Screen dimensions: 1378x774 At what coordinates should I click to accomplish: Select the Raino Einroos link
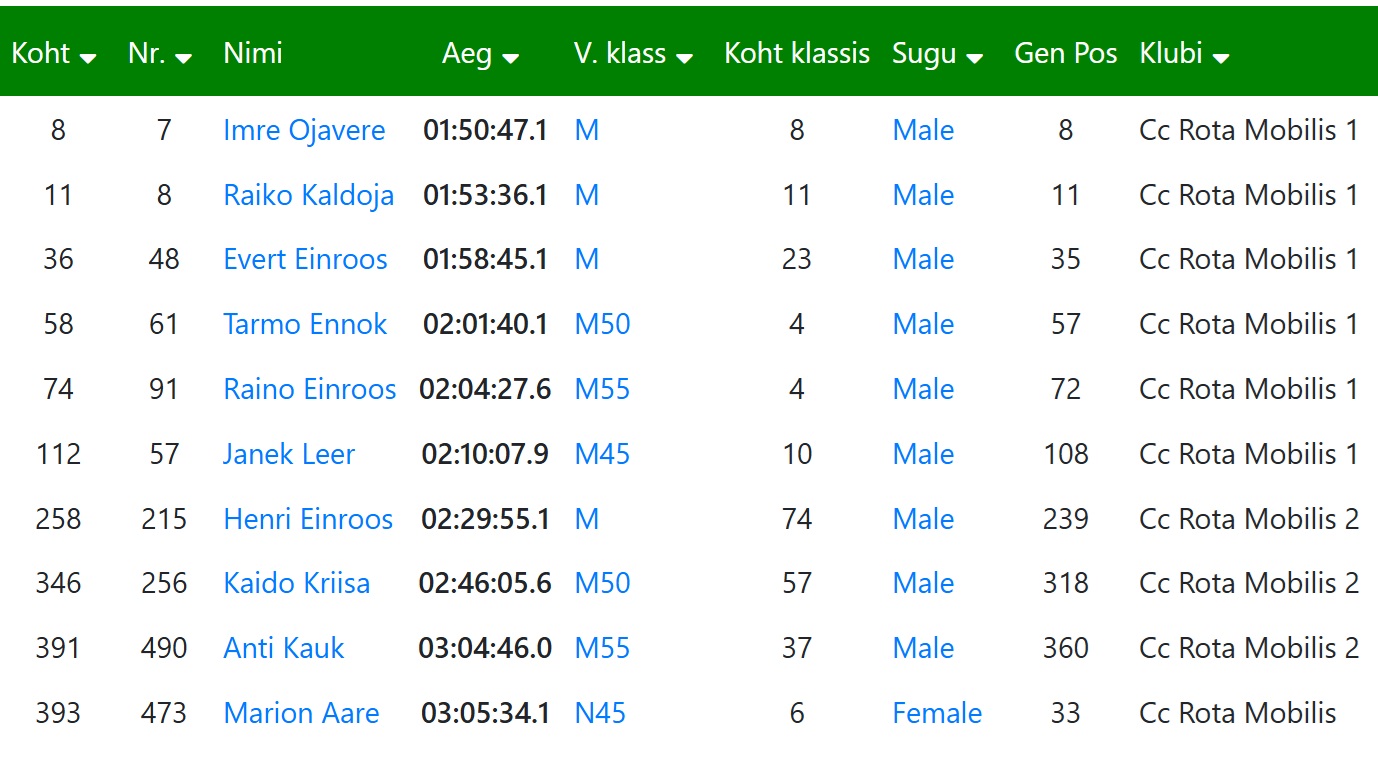(310, 389)
